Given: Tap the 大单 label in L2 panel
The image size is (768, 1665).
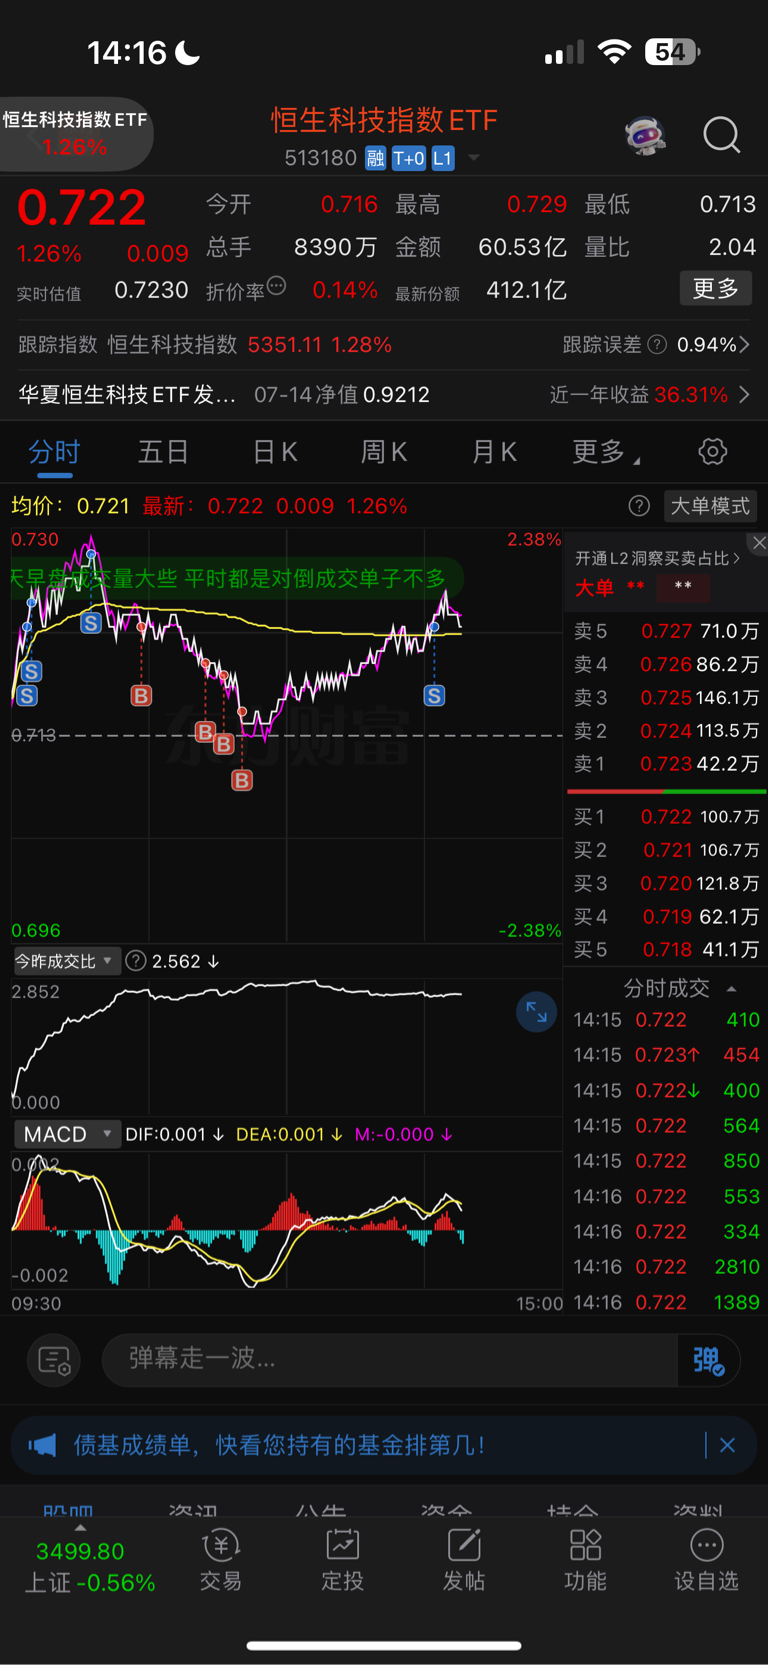Looking at the screenshot, I should point(594,587).
